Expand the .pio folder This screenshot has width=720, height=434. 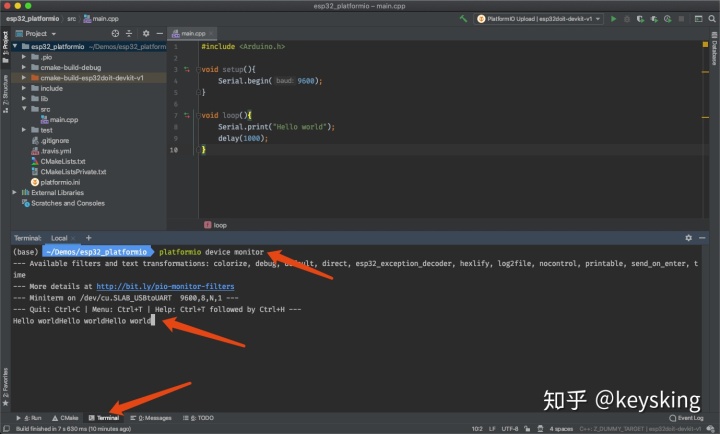24,57
